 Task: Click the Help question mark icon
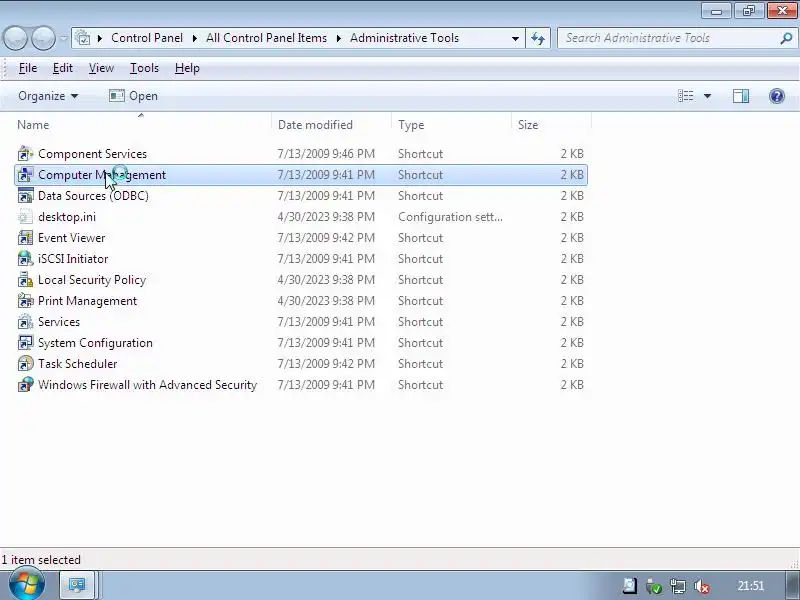click(x=777, y=96)
